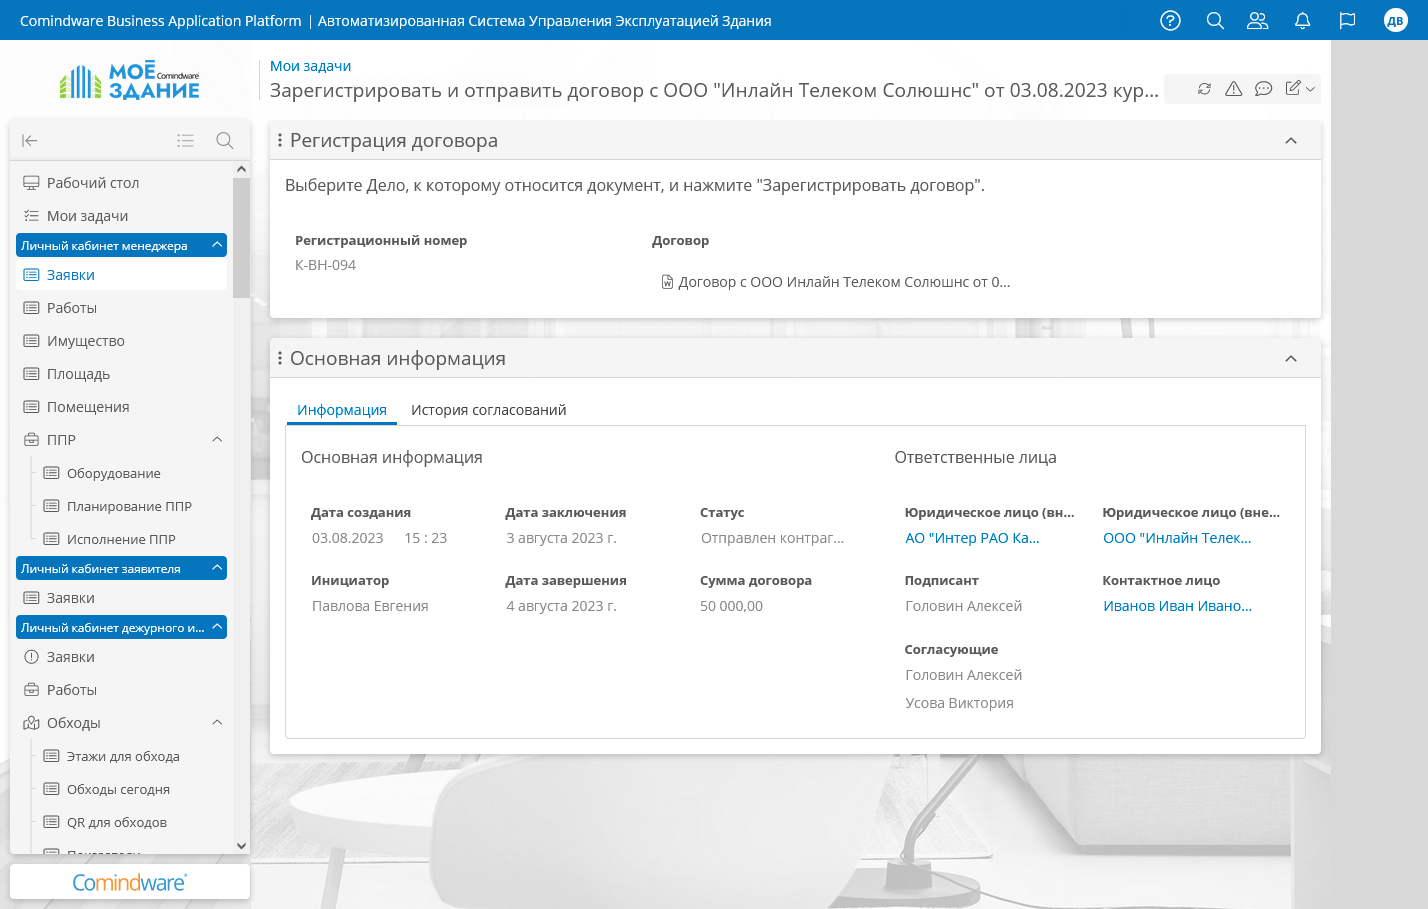Click contract sum 50 000,00
The width and height of the screenshot is (1428, 909).
[x=731, y=606]
